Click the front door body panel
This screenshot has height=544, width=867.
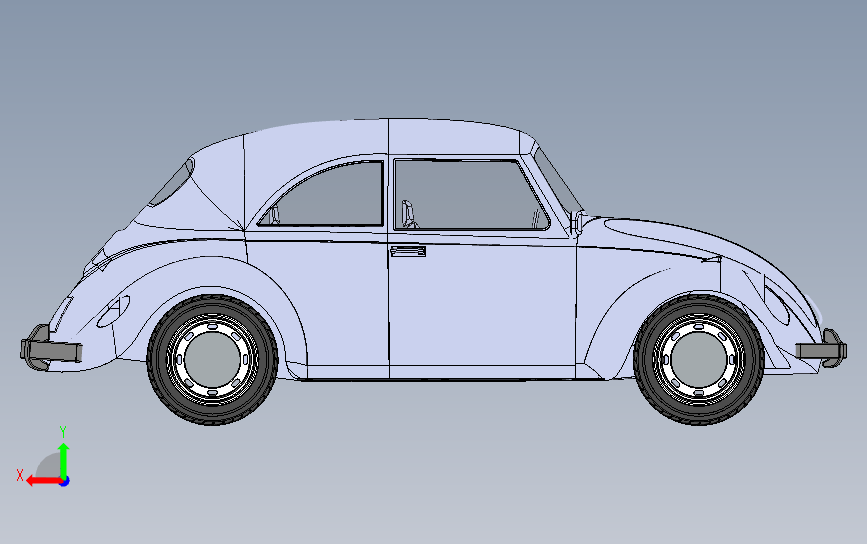(481, 310)
